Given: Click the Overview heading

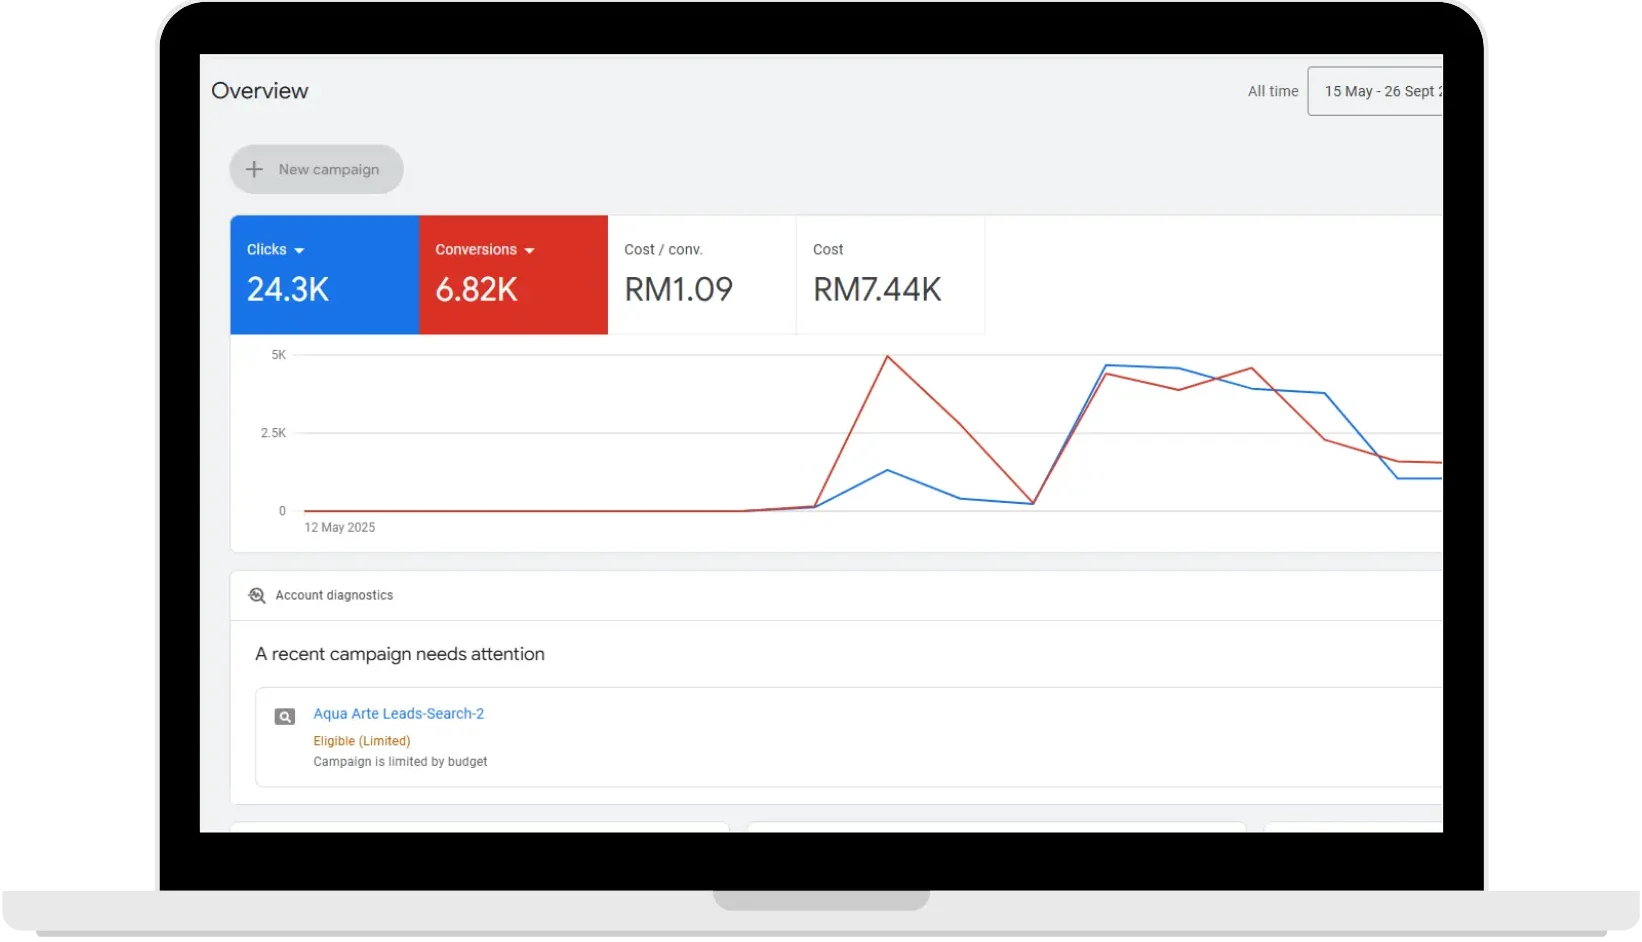Looking at the screenshot, I should [259, 90].
